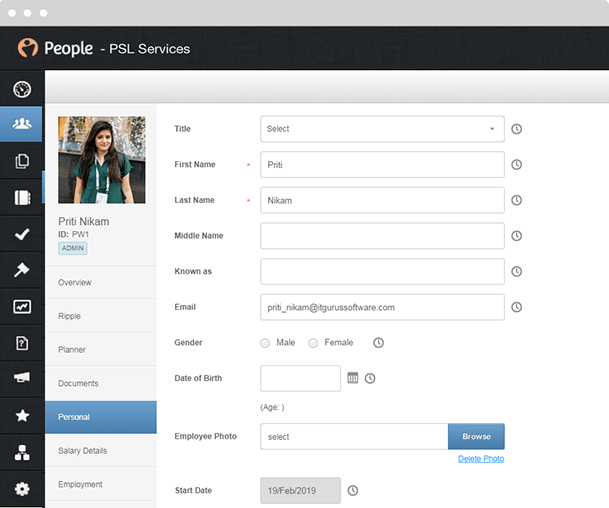View history clock icon for Date of Birth
The width and height of the screenshot is (609, 508).
tap(370, 378)
